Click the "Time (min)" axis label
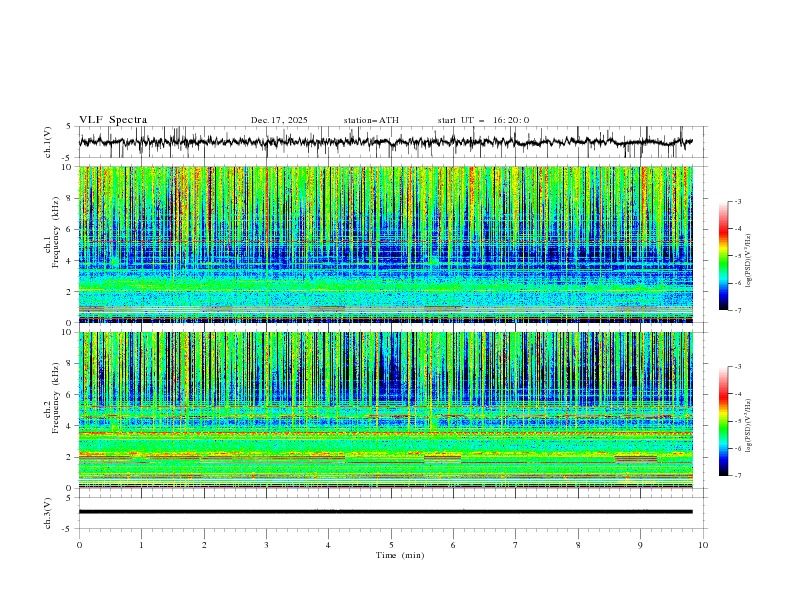The height and width of the screenshot is (612, 792). click(x=400, y=555)
